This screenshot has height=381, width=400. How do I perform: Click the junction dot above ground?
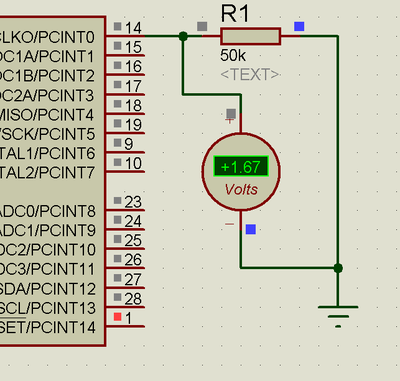coord(338,268)
